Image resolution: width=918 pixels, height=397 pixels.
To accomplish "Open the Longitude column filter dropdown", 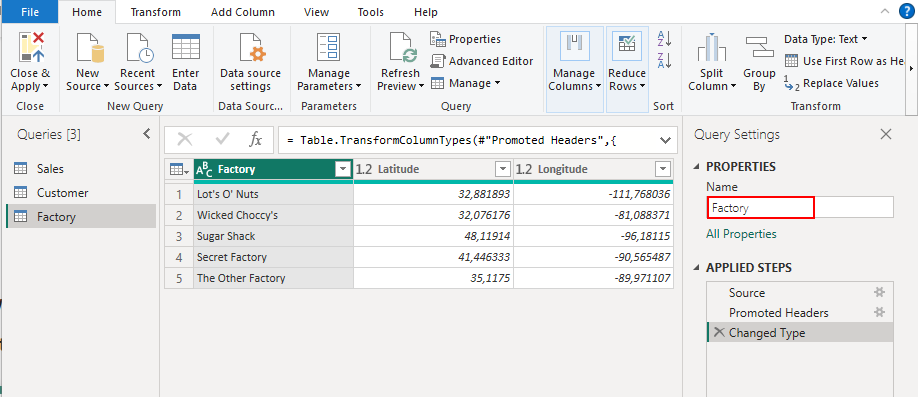I will pos(663,170).
